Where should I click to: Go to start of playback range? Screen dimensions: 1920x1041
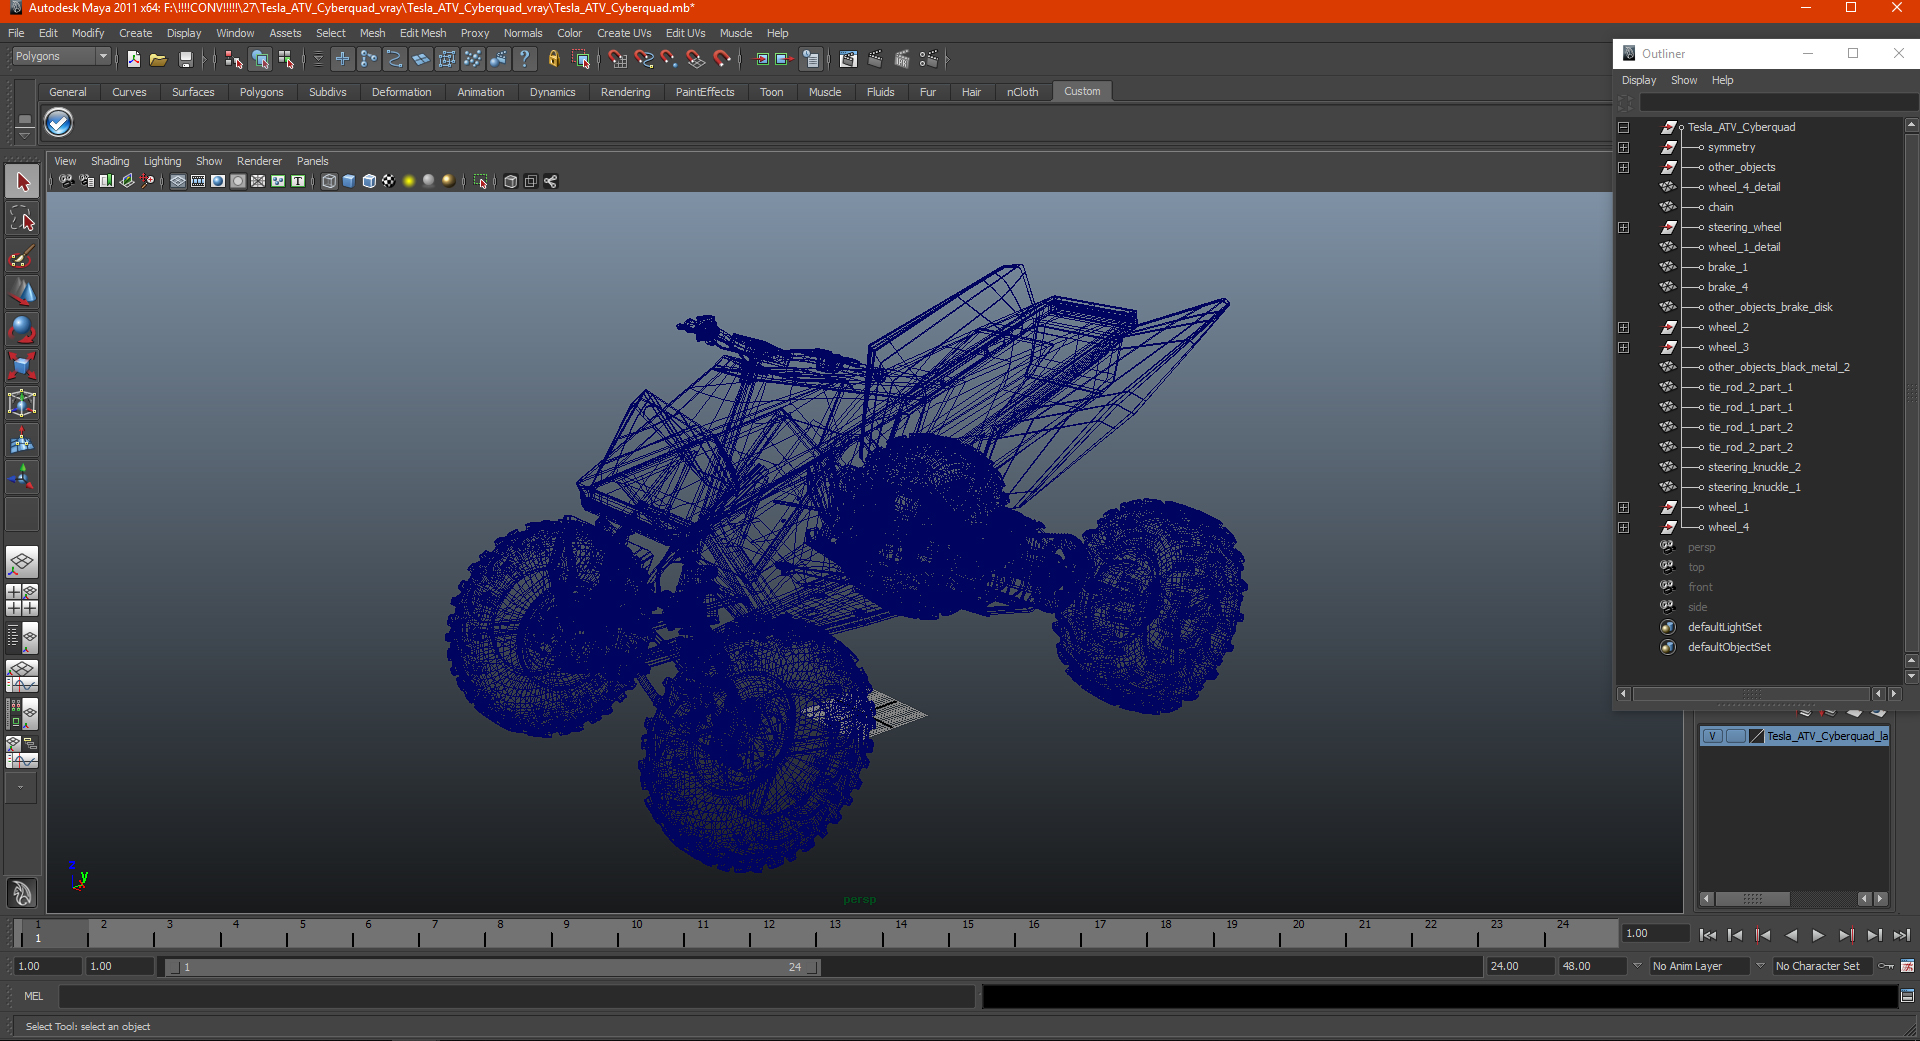(x=1708, y=935)
